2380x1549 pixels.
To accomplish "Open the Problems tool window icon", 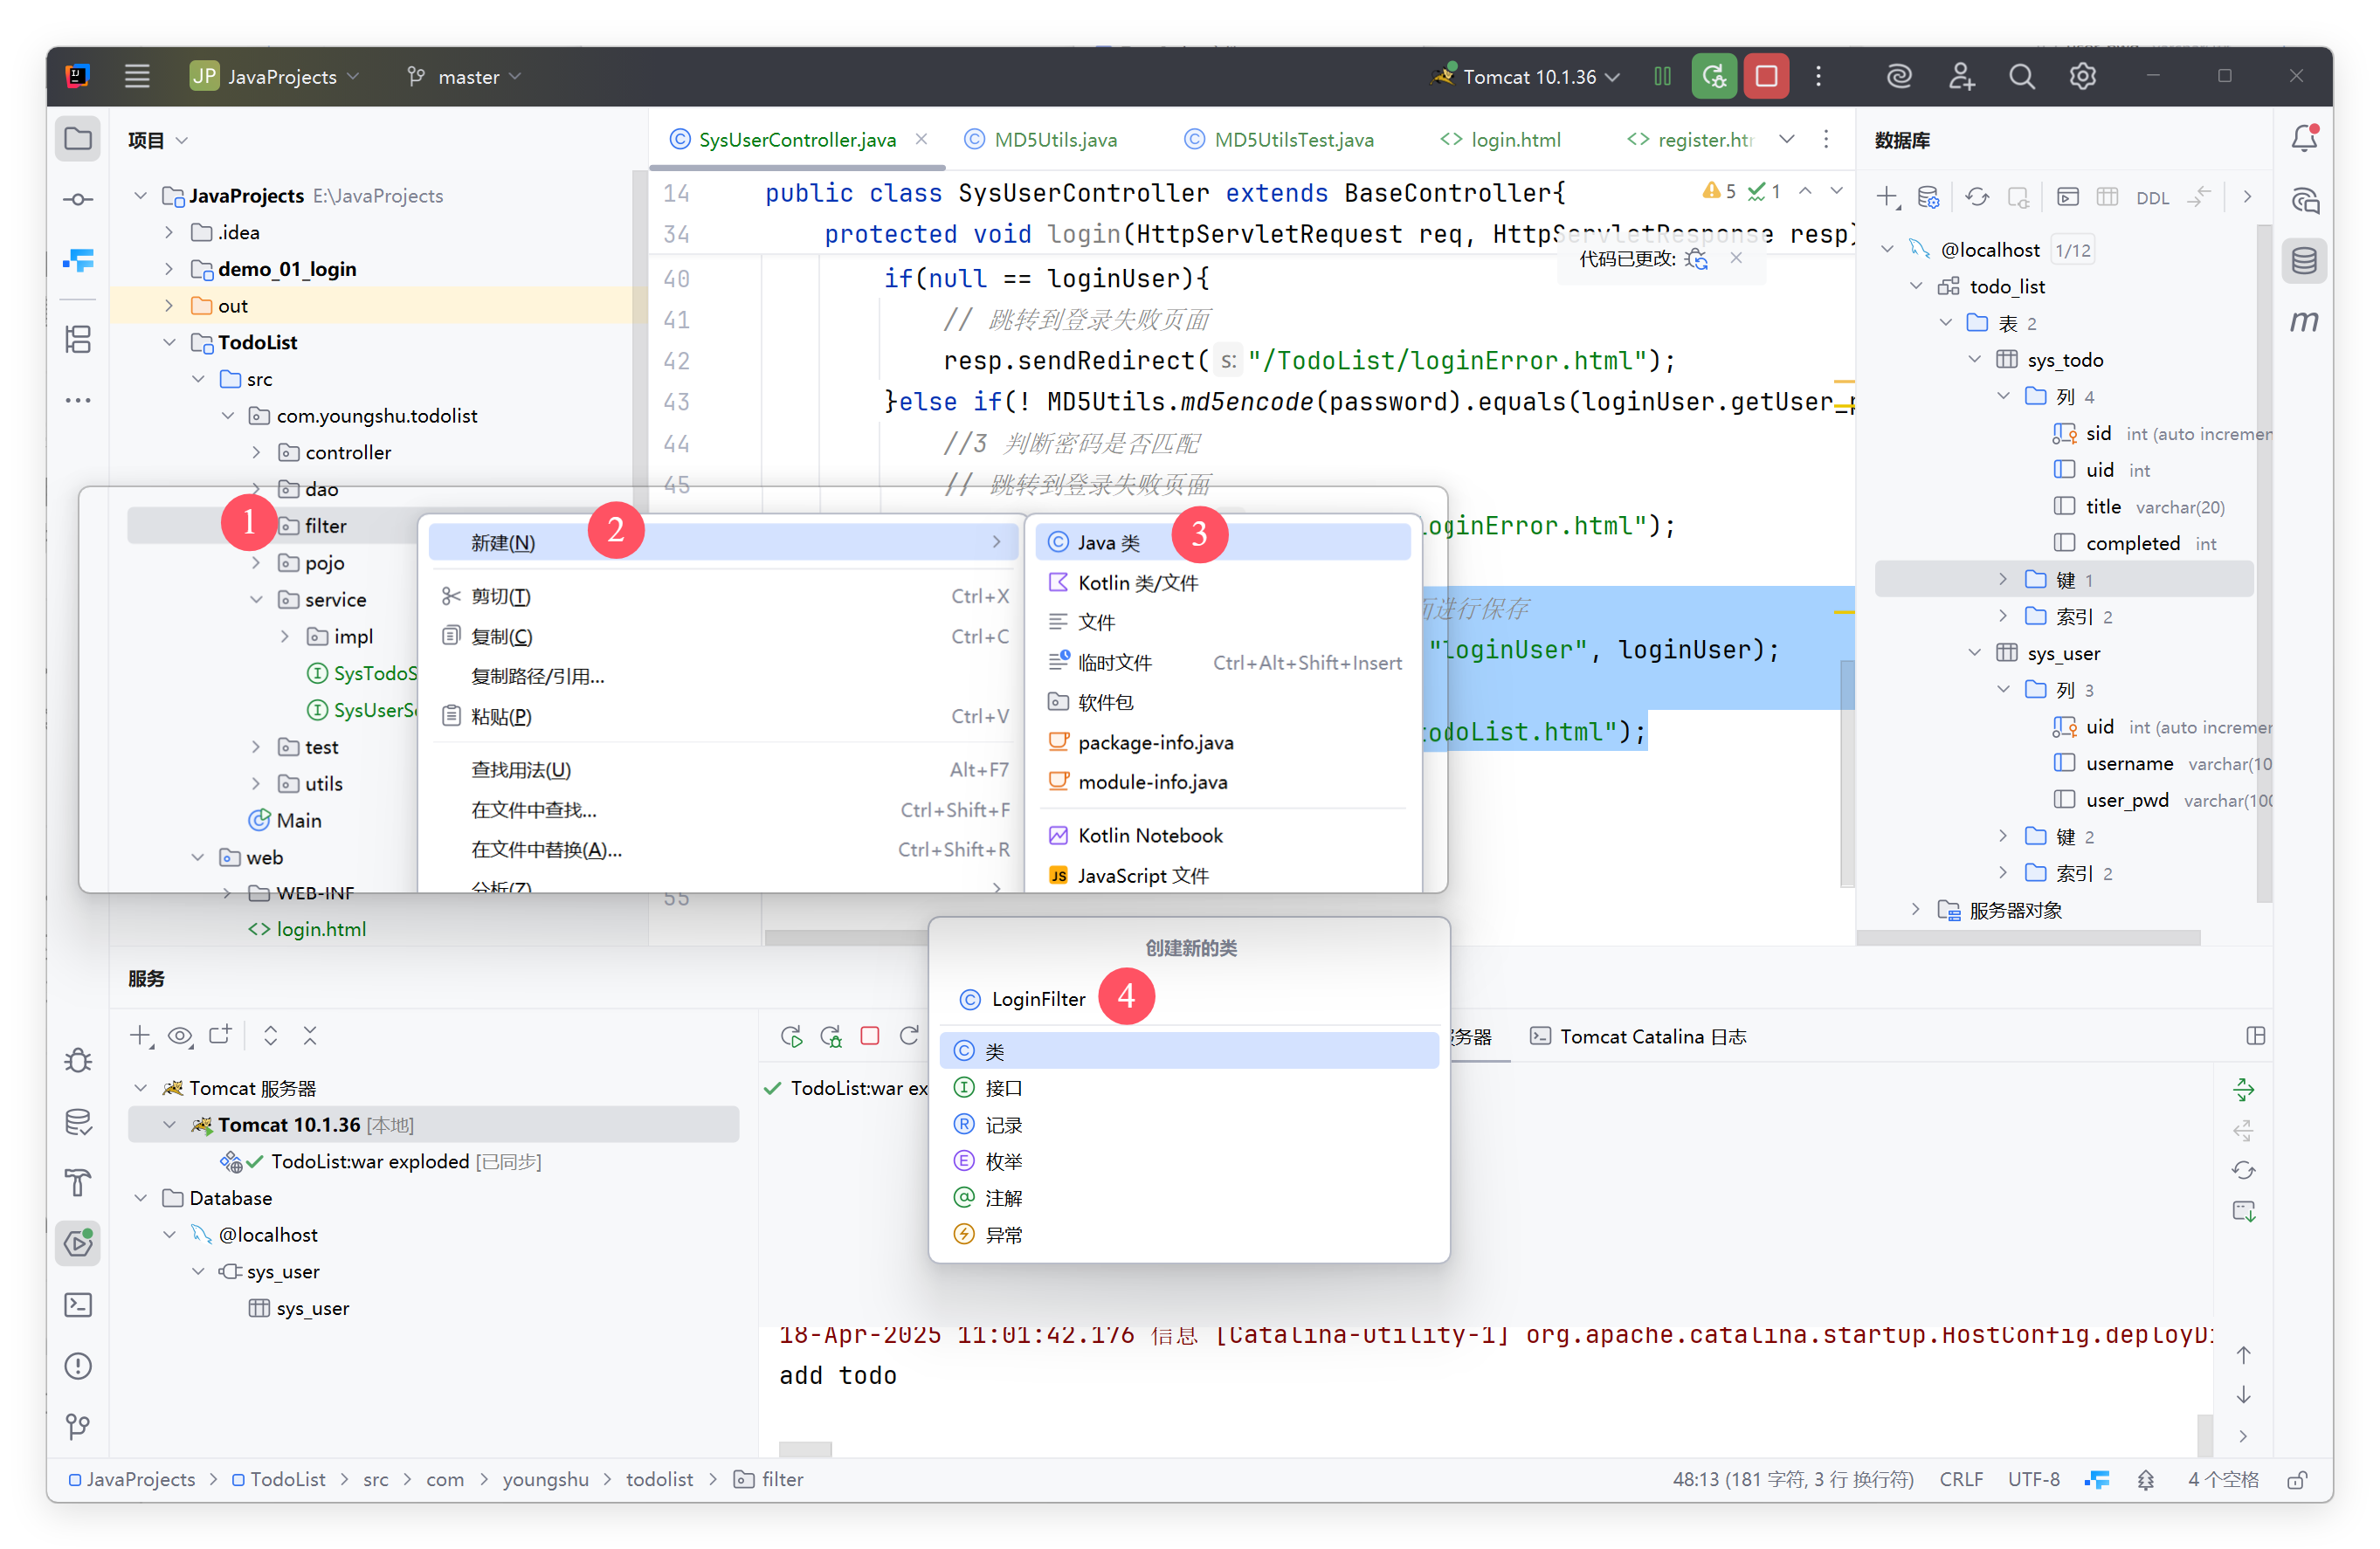I will 78,1365.
